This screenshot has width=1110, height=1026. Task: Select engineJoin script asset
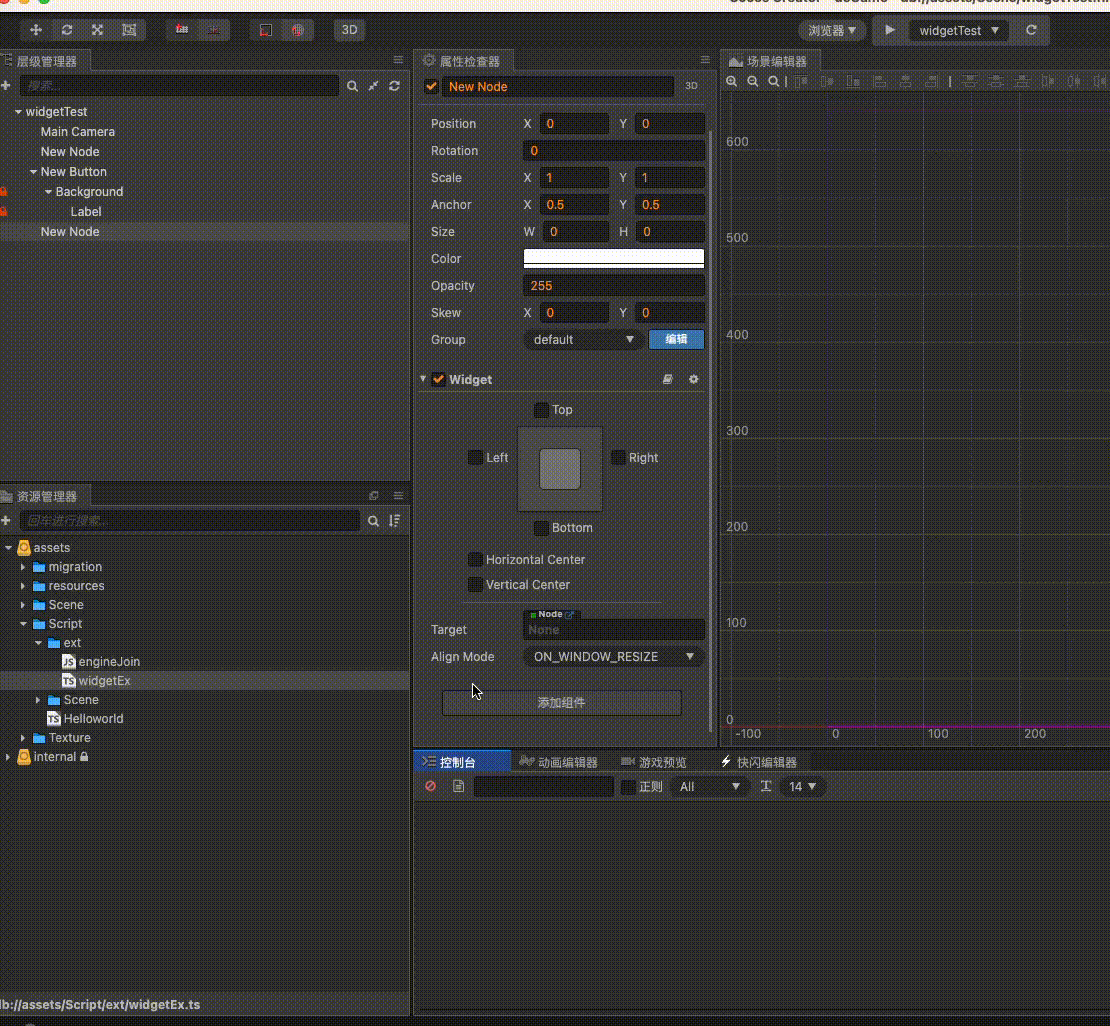(109, 662)
